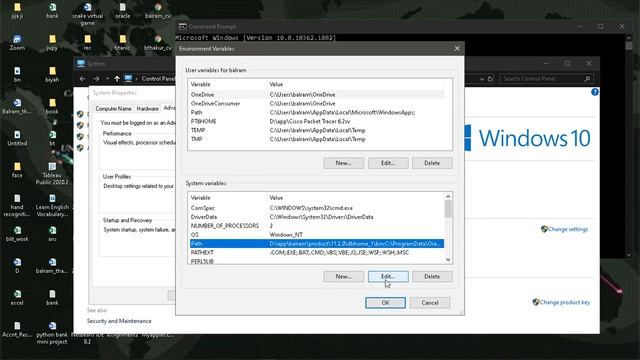The height and width of the screenshot is (360, 640).
Task: Go forward in the System window
Action: pyautogui.click(x=96, y=78)
